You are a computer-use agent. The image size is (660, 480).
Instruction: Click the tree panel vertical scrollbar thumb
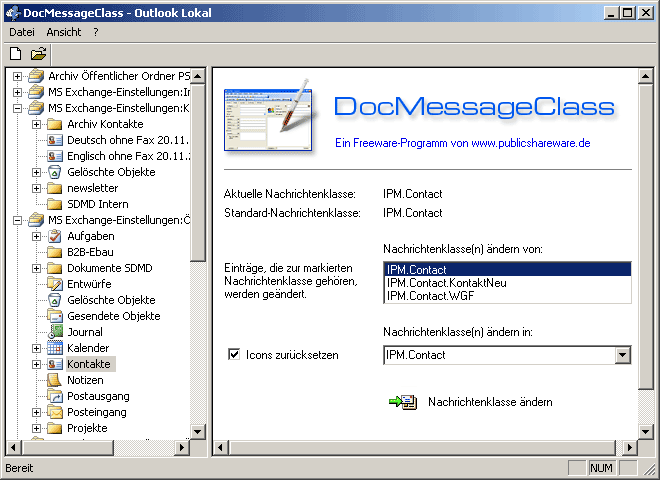coord(197,172)
